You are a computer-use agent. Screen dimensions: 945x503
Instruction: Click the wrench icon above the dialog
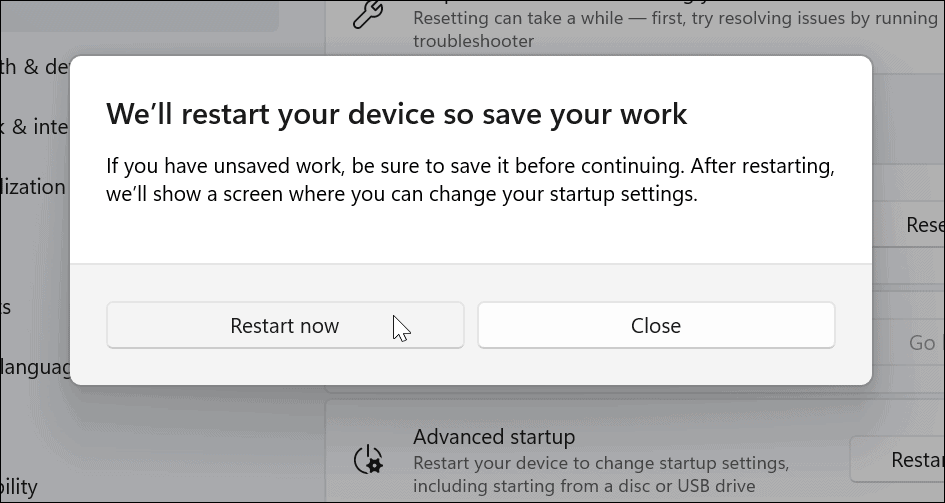369,15
